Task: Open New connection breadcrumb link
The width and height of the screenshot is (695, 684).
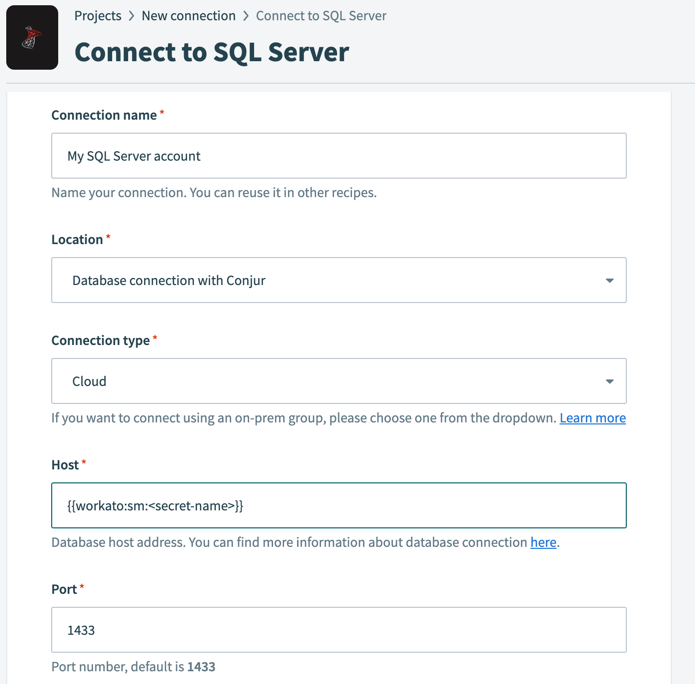Action: point(188,16)
